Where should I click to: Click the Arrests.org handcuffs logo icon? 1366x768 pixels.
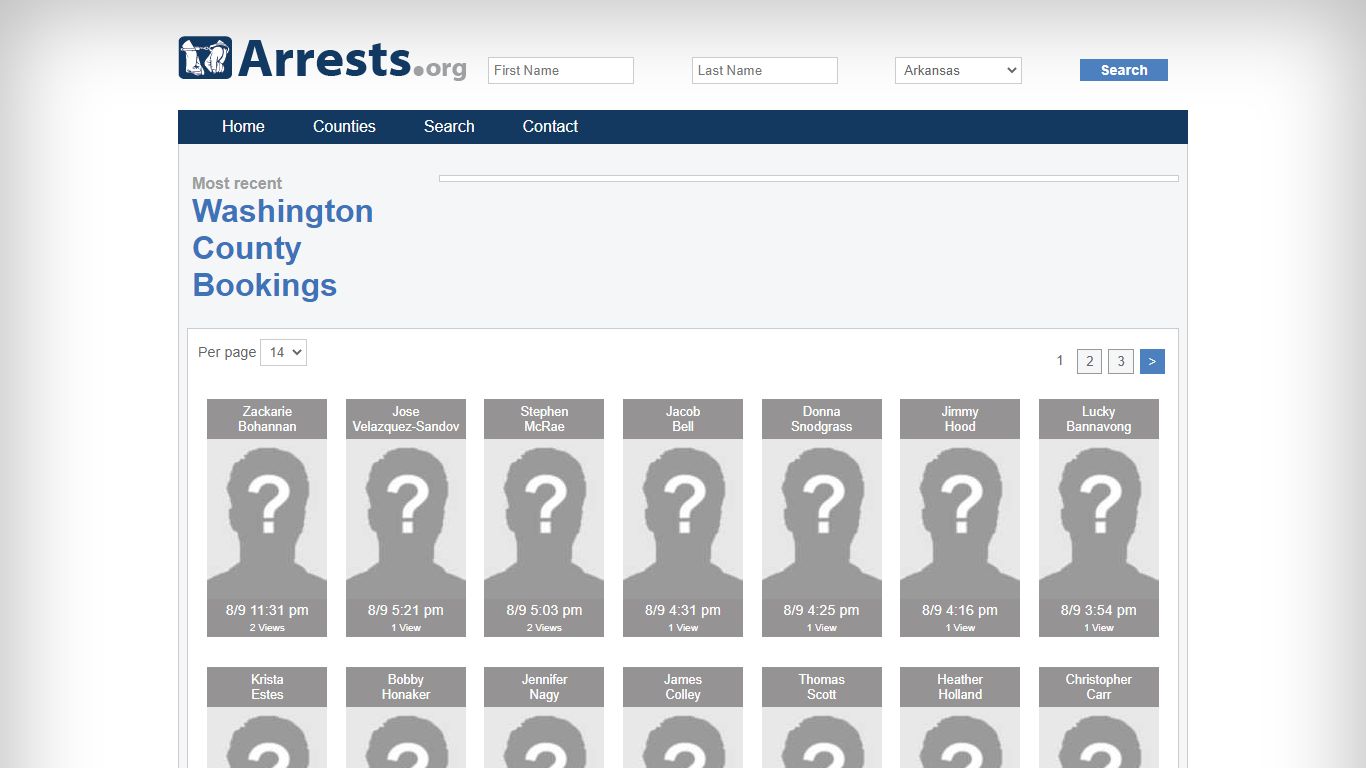pos(205,58)
